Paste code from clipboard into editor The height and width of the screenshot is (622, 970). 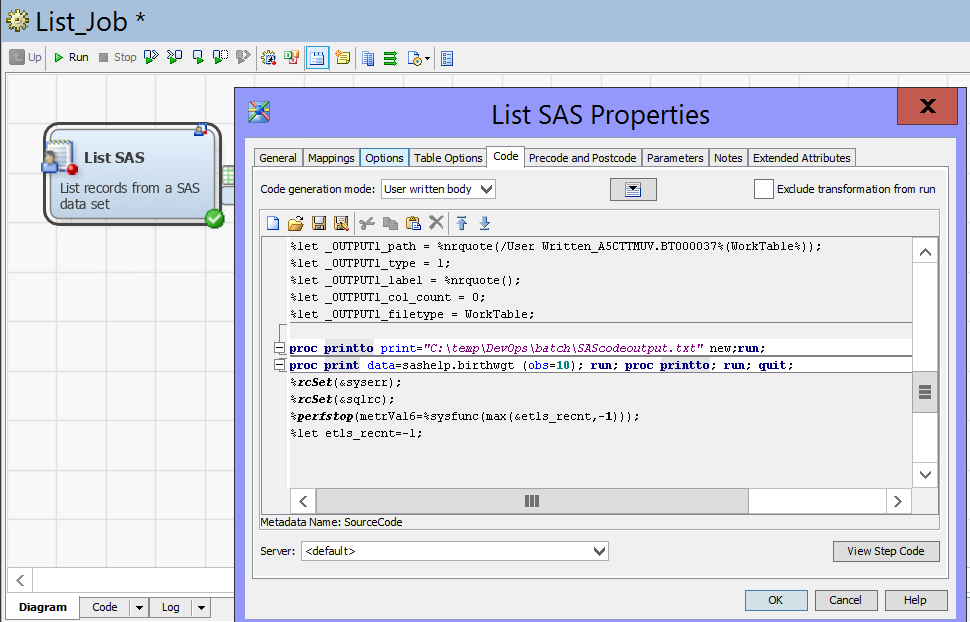pyautogui.click(x=412, y=222)
